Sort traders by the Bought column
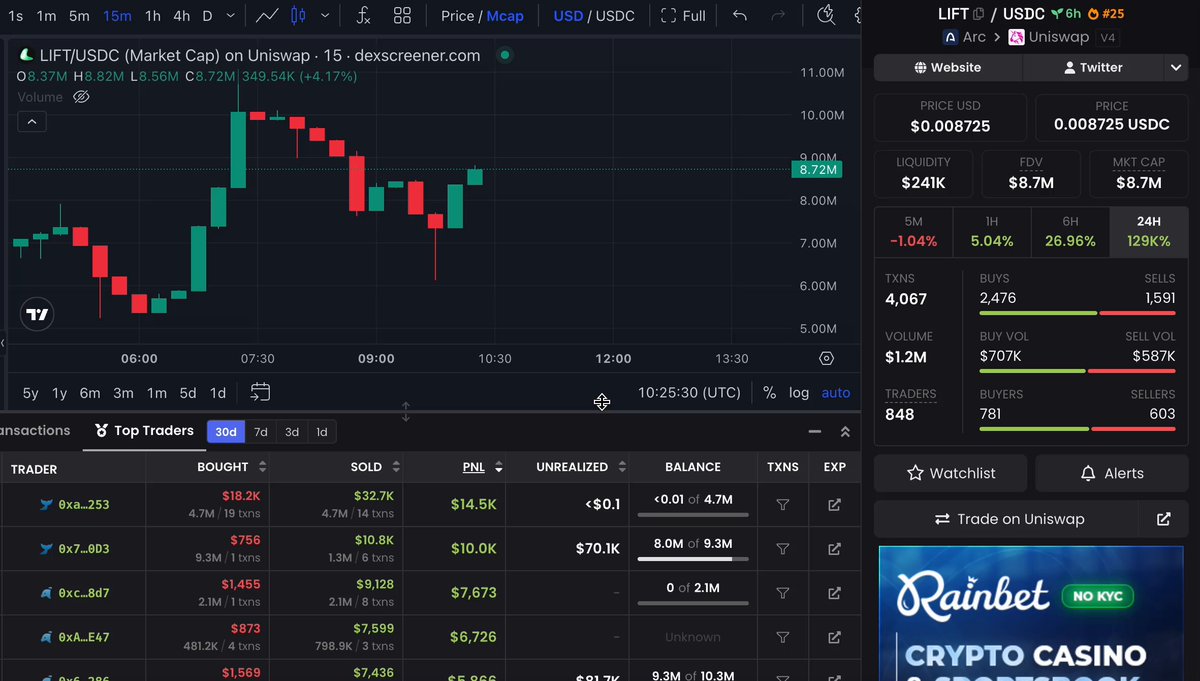Viewport: 1200px width, 681px height. pyautogui.click(x=233, y=467)
